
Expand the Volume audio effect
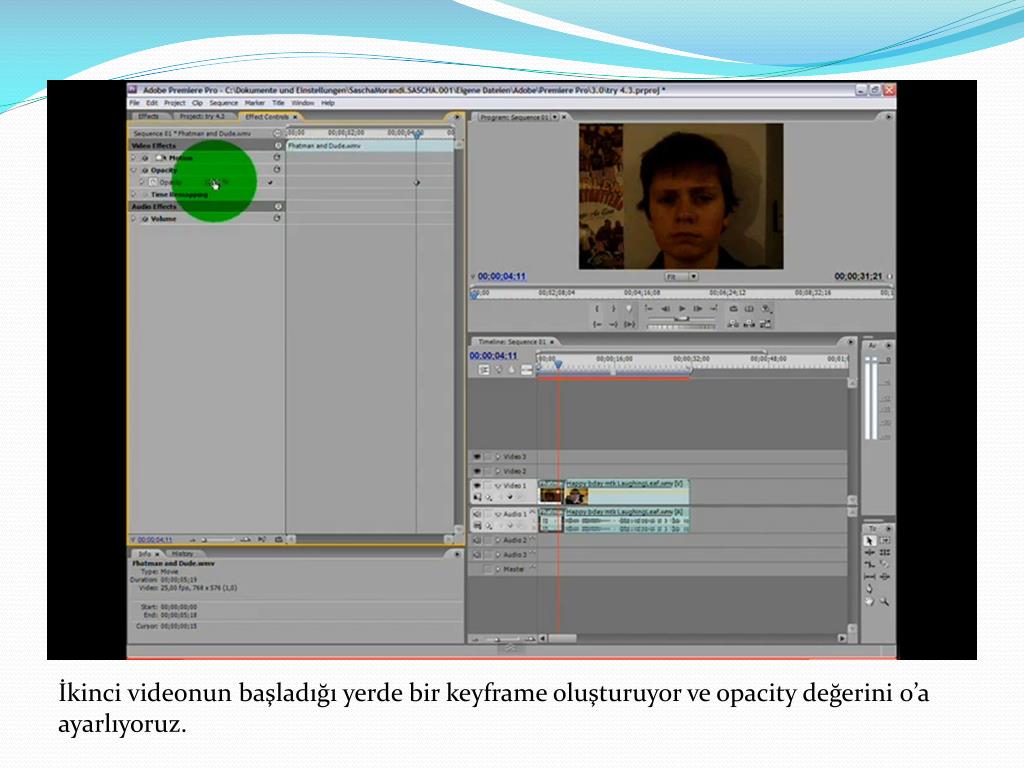(134, 219)
